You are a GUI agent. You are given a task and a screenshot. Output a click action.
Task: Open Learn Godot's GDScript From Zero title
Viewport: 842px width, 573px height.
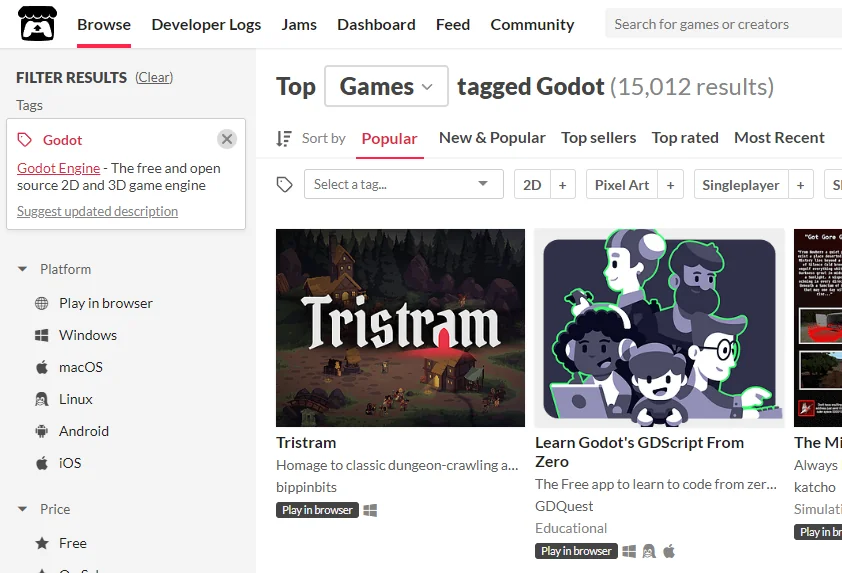(640, 452)
